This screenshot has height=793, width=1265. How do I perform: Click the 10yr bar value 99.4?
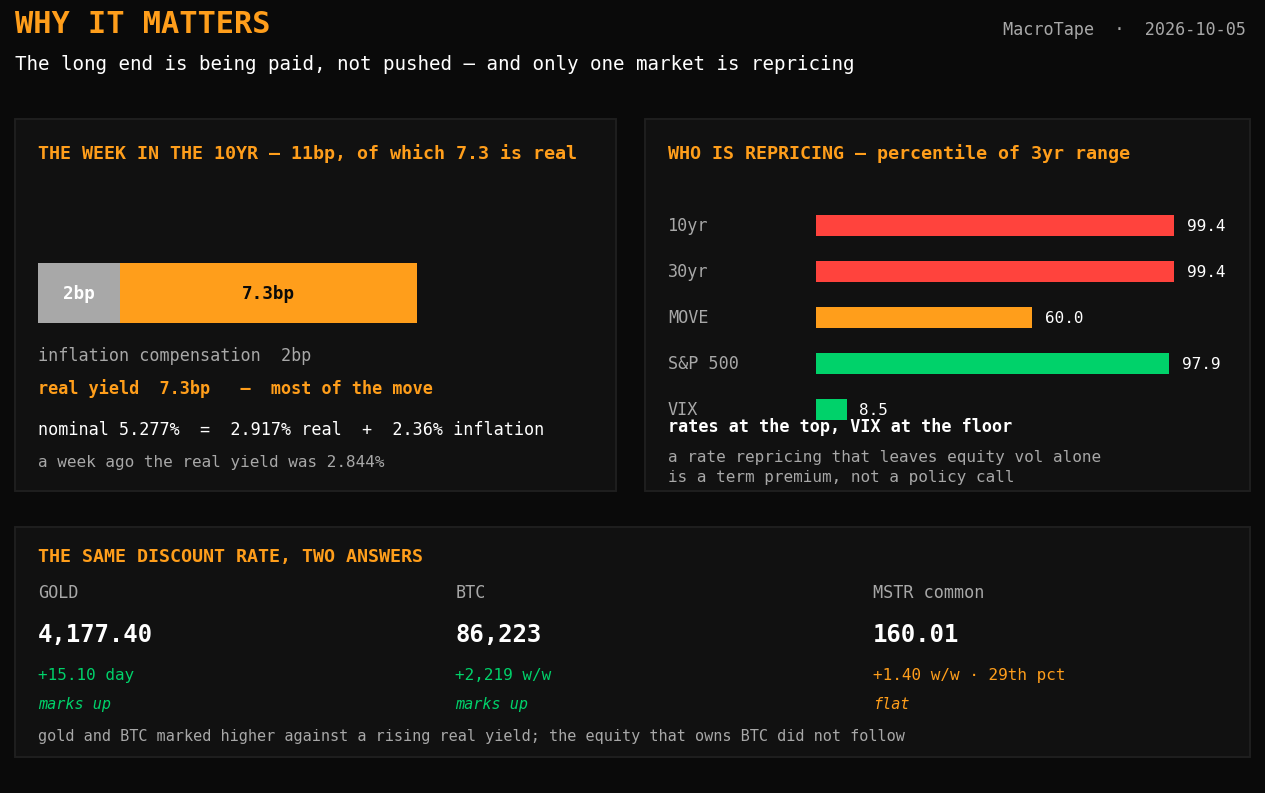click(1206, 226)
